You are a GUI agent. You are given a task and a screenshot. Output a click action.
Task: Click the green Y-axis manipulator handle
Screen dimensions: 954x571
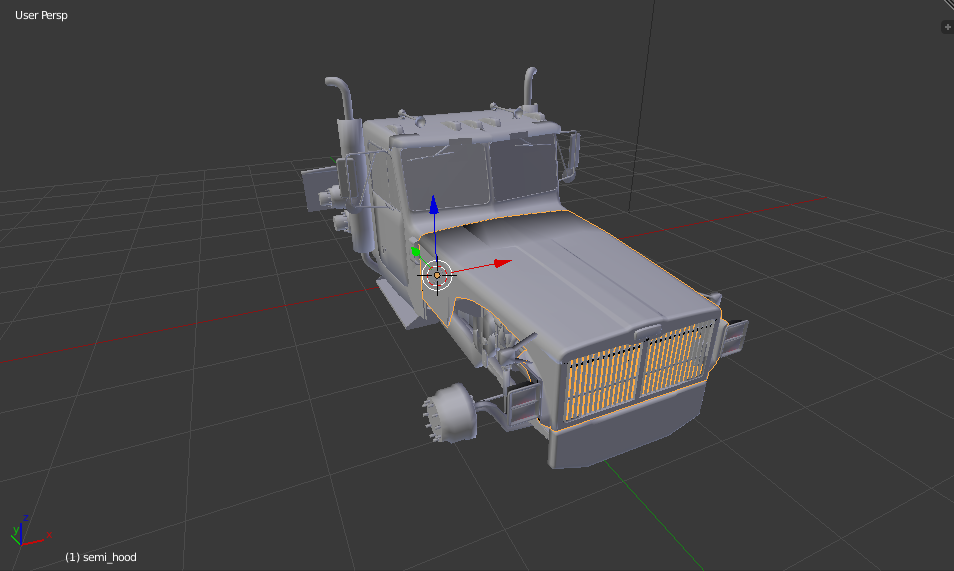pos(416,251)
